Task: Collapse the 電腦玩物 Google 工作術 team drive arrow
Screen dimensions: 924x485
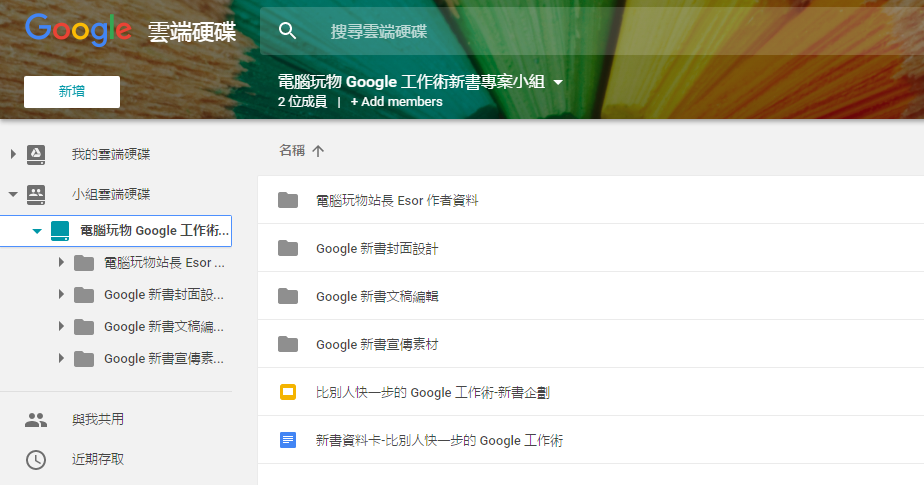Action: (37, 231)
